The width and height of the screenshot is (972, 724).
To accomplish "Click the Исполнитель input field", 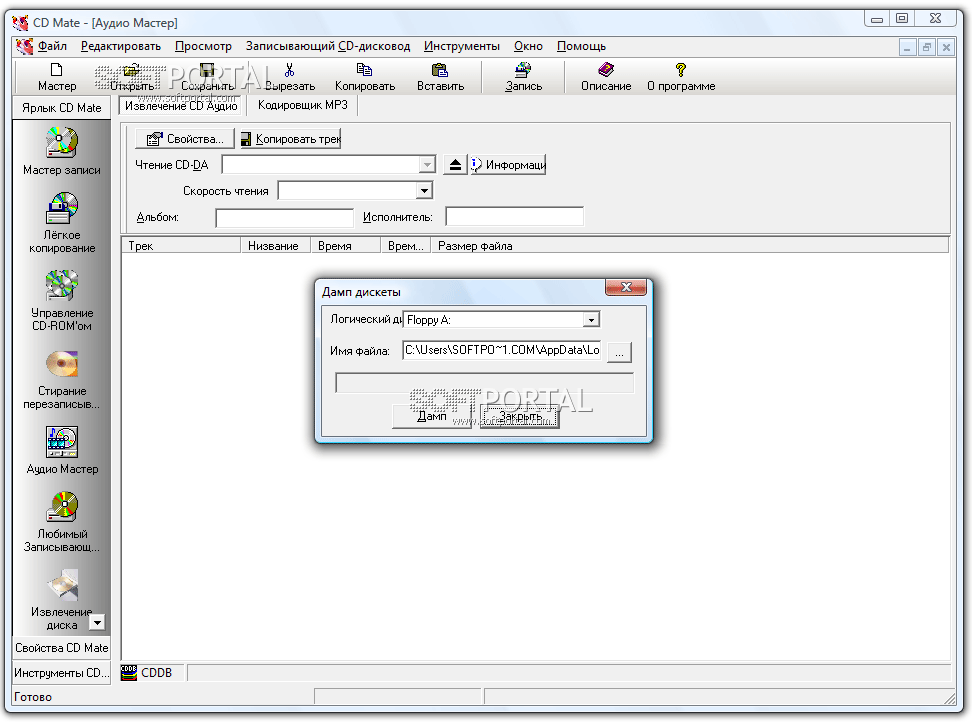I will tap(515, 216).
